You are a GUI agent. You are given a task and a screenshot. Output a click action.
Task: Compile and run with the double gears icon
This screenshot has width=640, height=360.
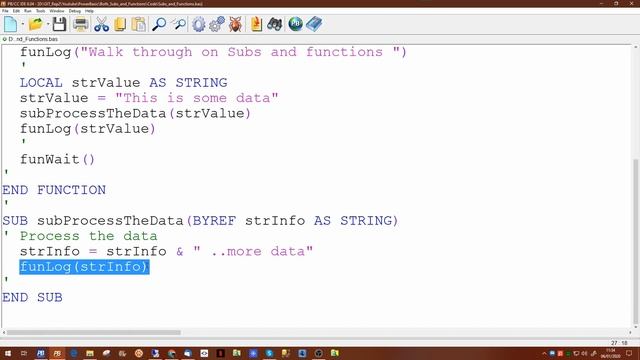click(217, 24)
